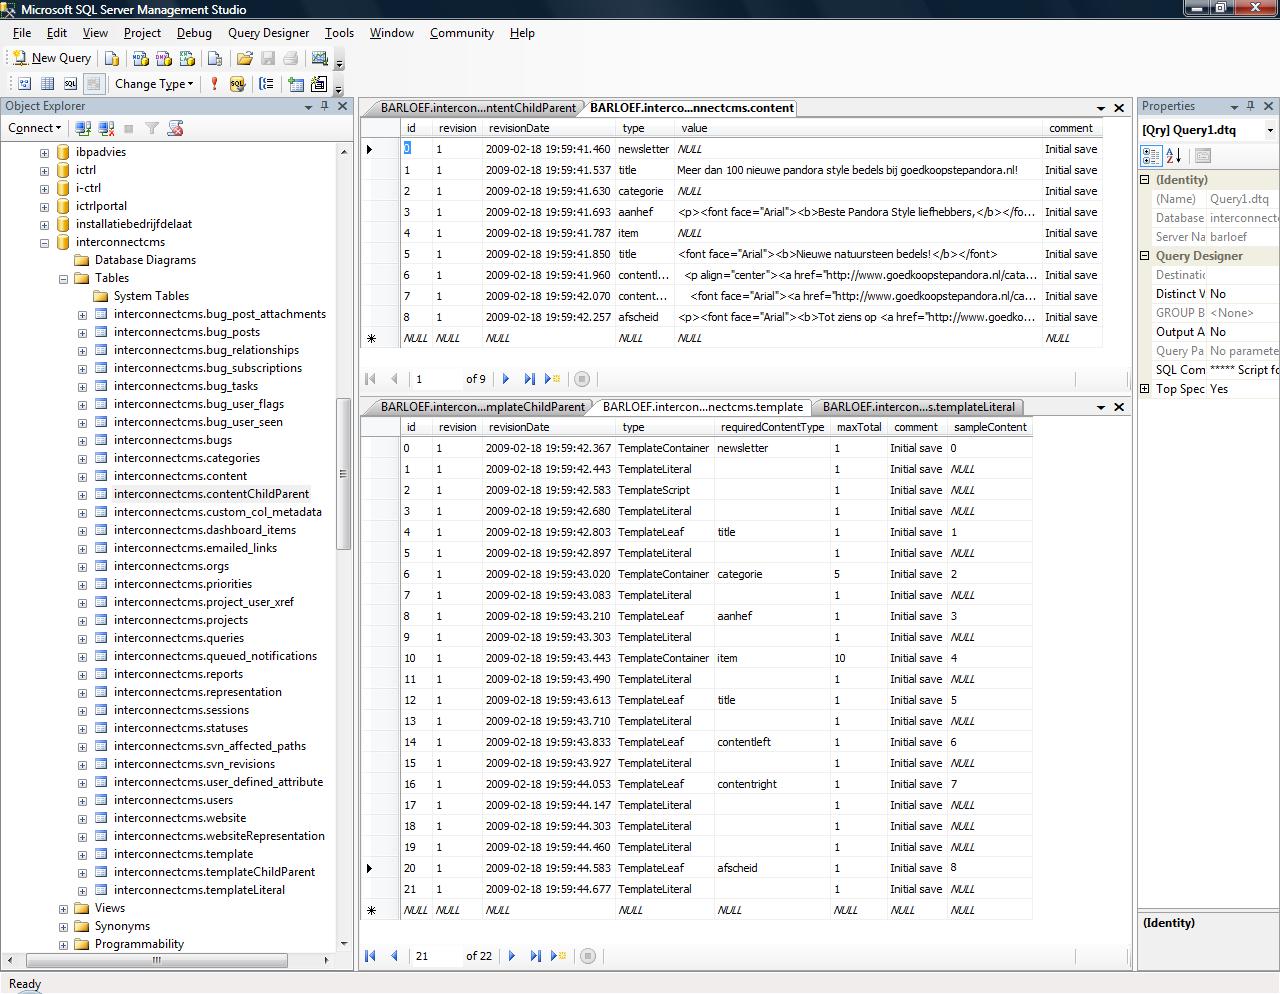The width and height of the screenshot is (1280, 994).
Task: Expand the interconnectcms.users table node
Action: click(x=82, y=801)
